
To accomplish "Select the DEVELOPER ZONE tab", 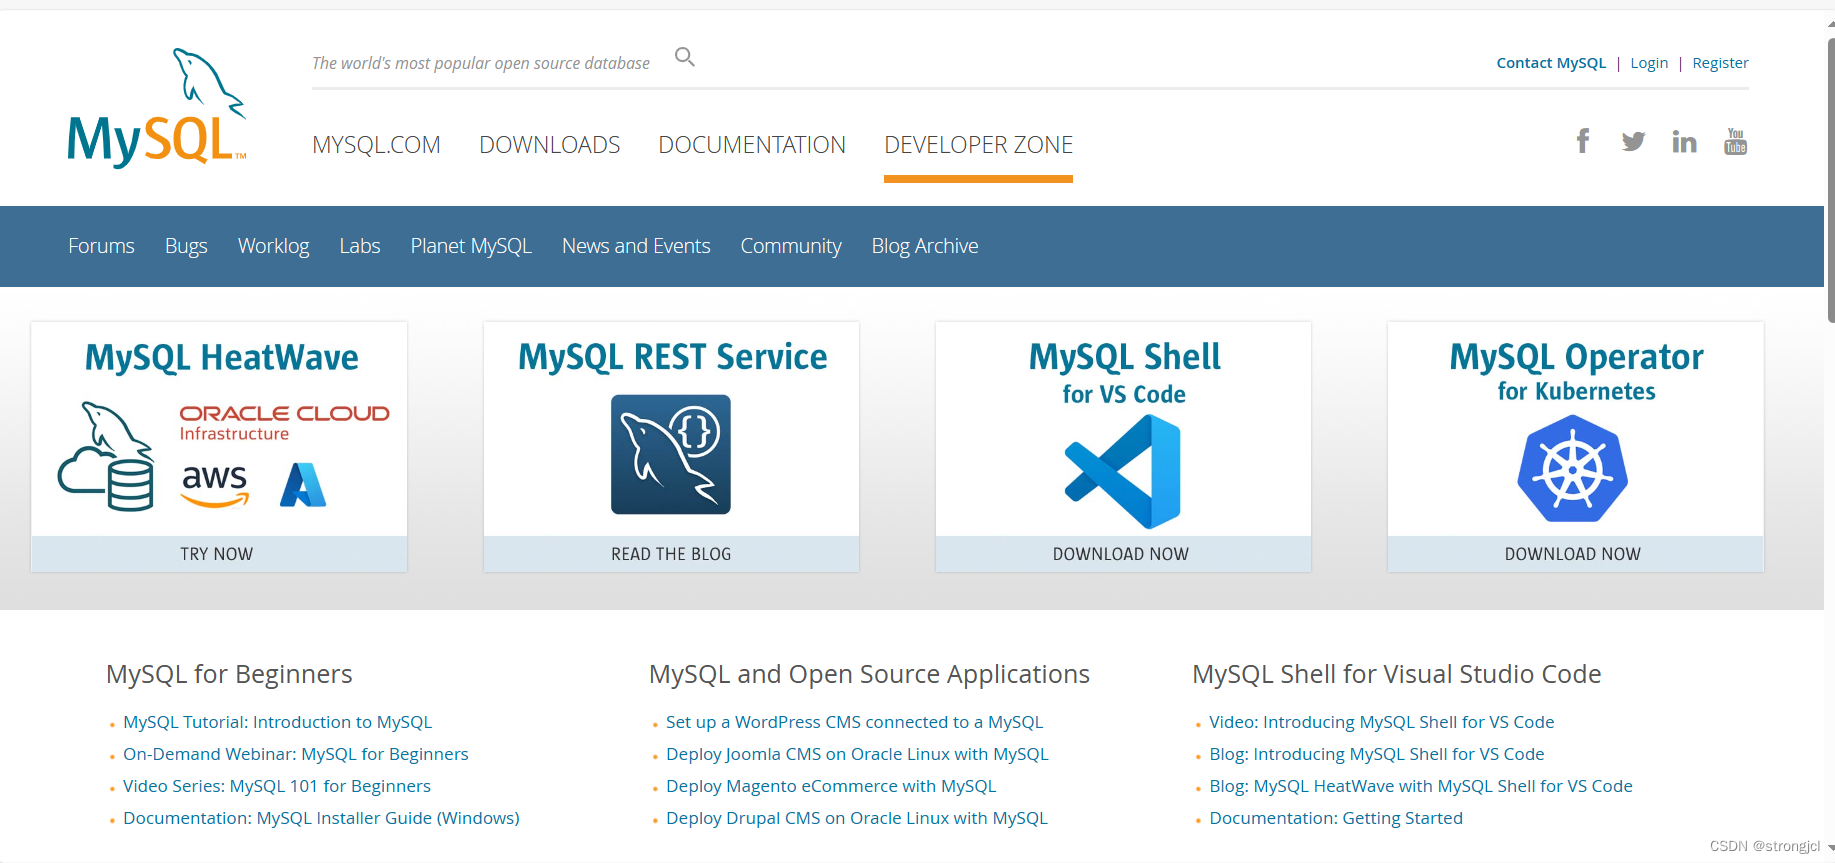I will click(978, 145).
